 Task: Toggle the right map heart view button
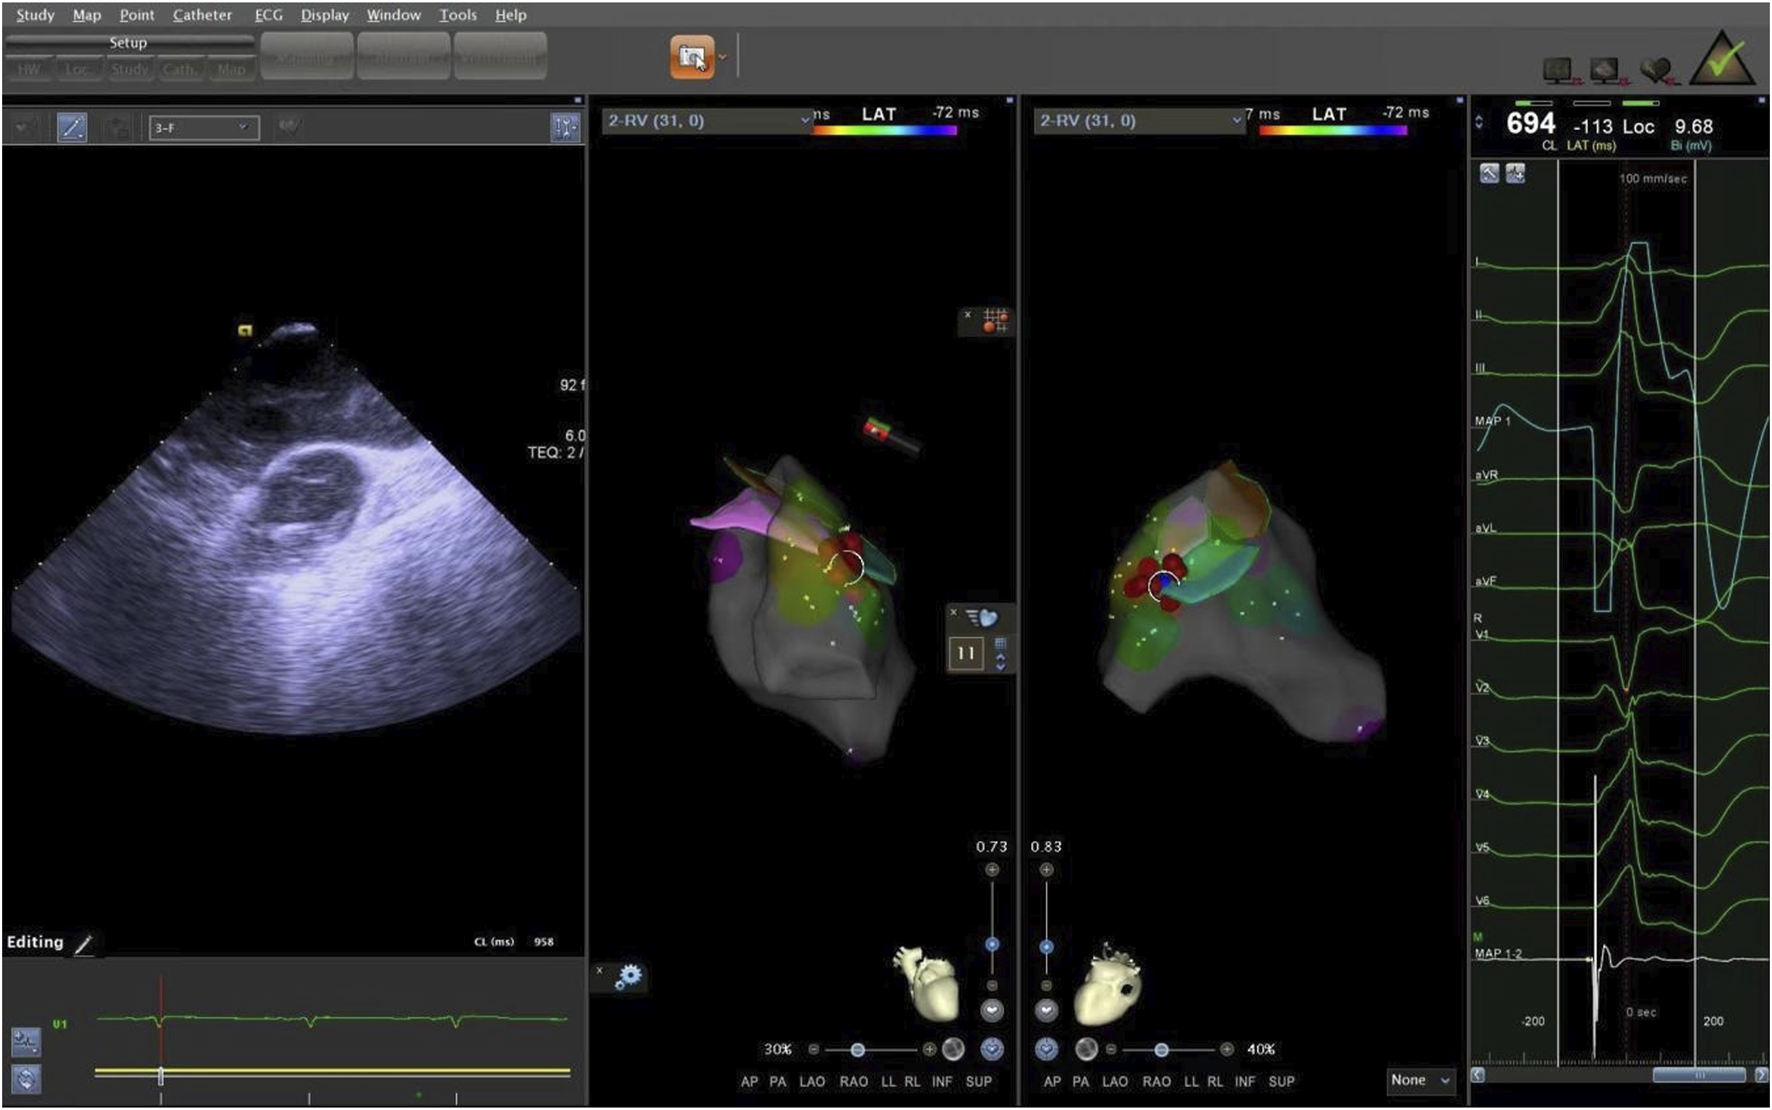1046,1011
